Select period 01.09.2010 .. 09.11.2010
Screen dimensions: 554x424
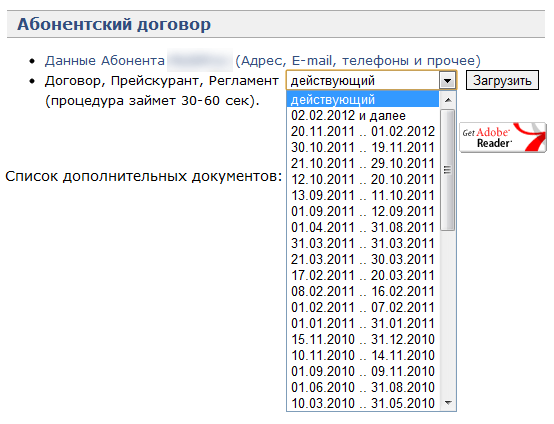[x=363, y=371]
